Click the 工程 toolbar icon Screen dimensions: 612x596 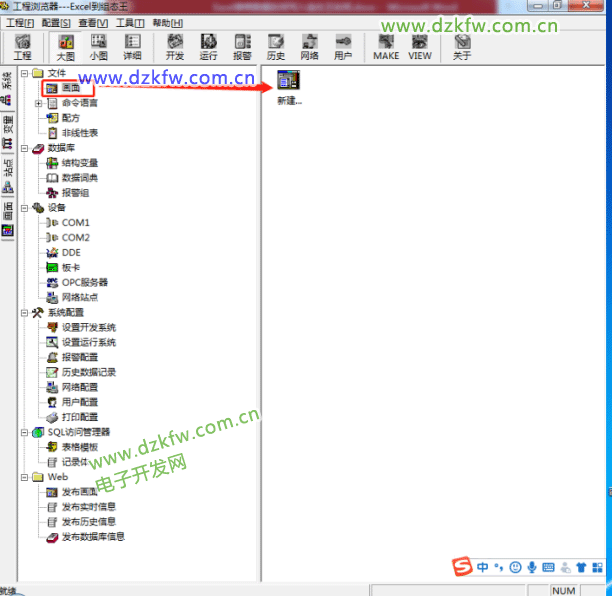coord(22,47)
